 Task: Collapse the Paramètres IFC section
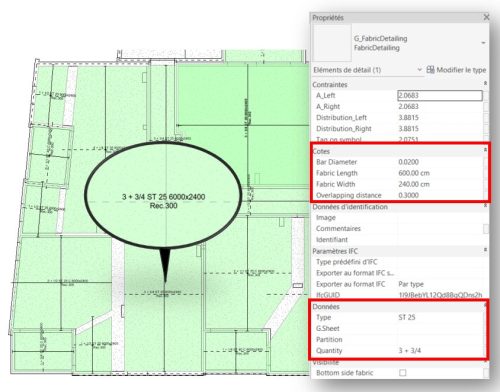point(486,250)
